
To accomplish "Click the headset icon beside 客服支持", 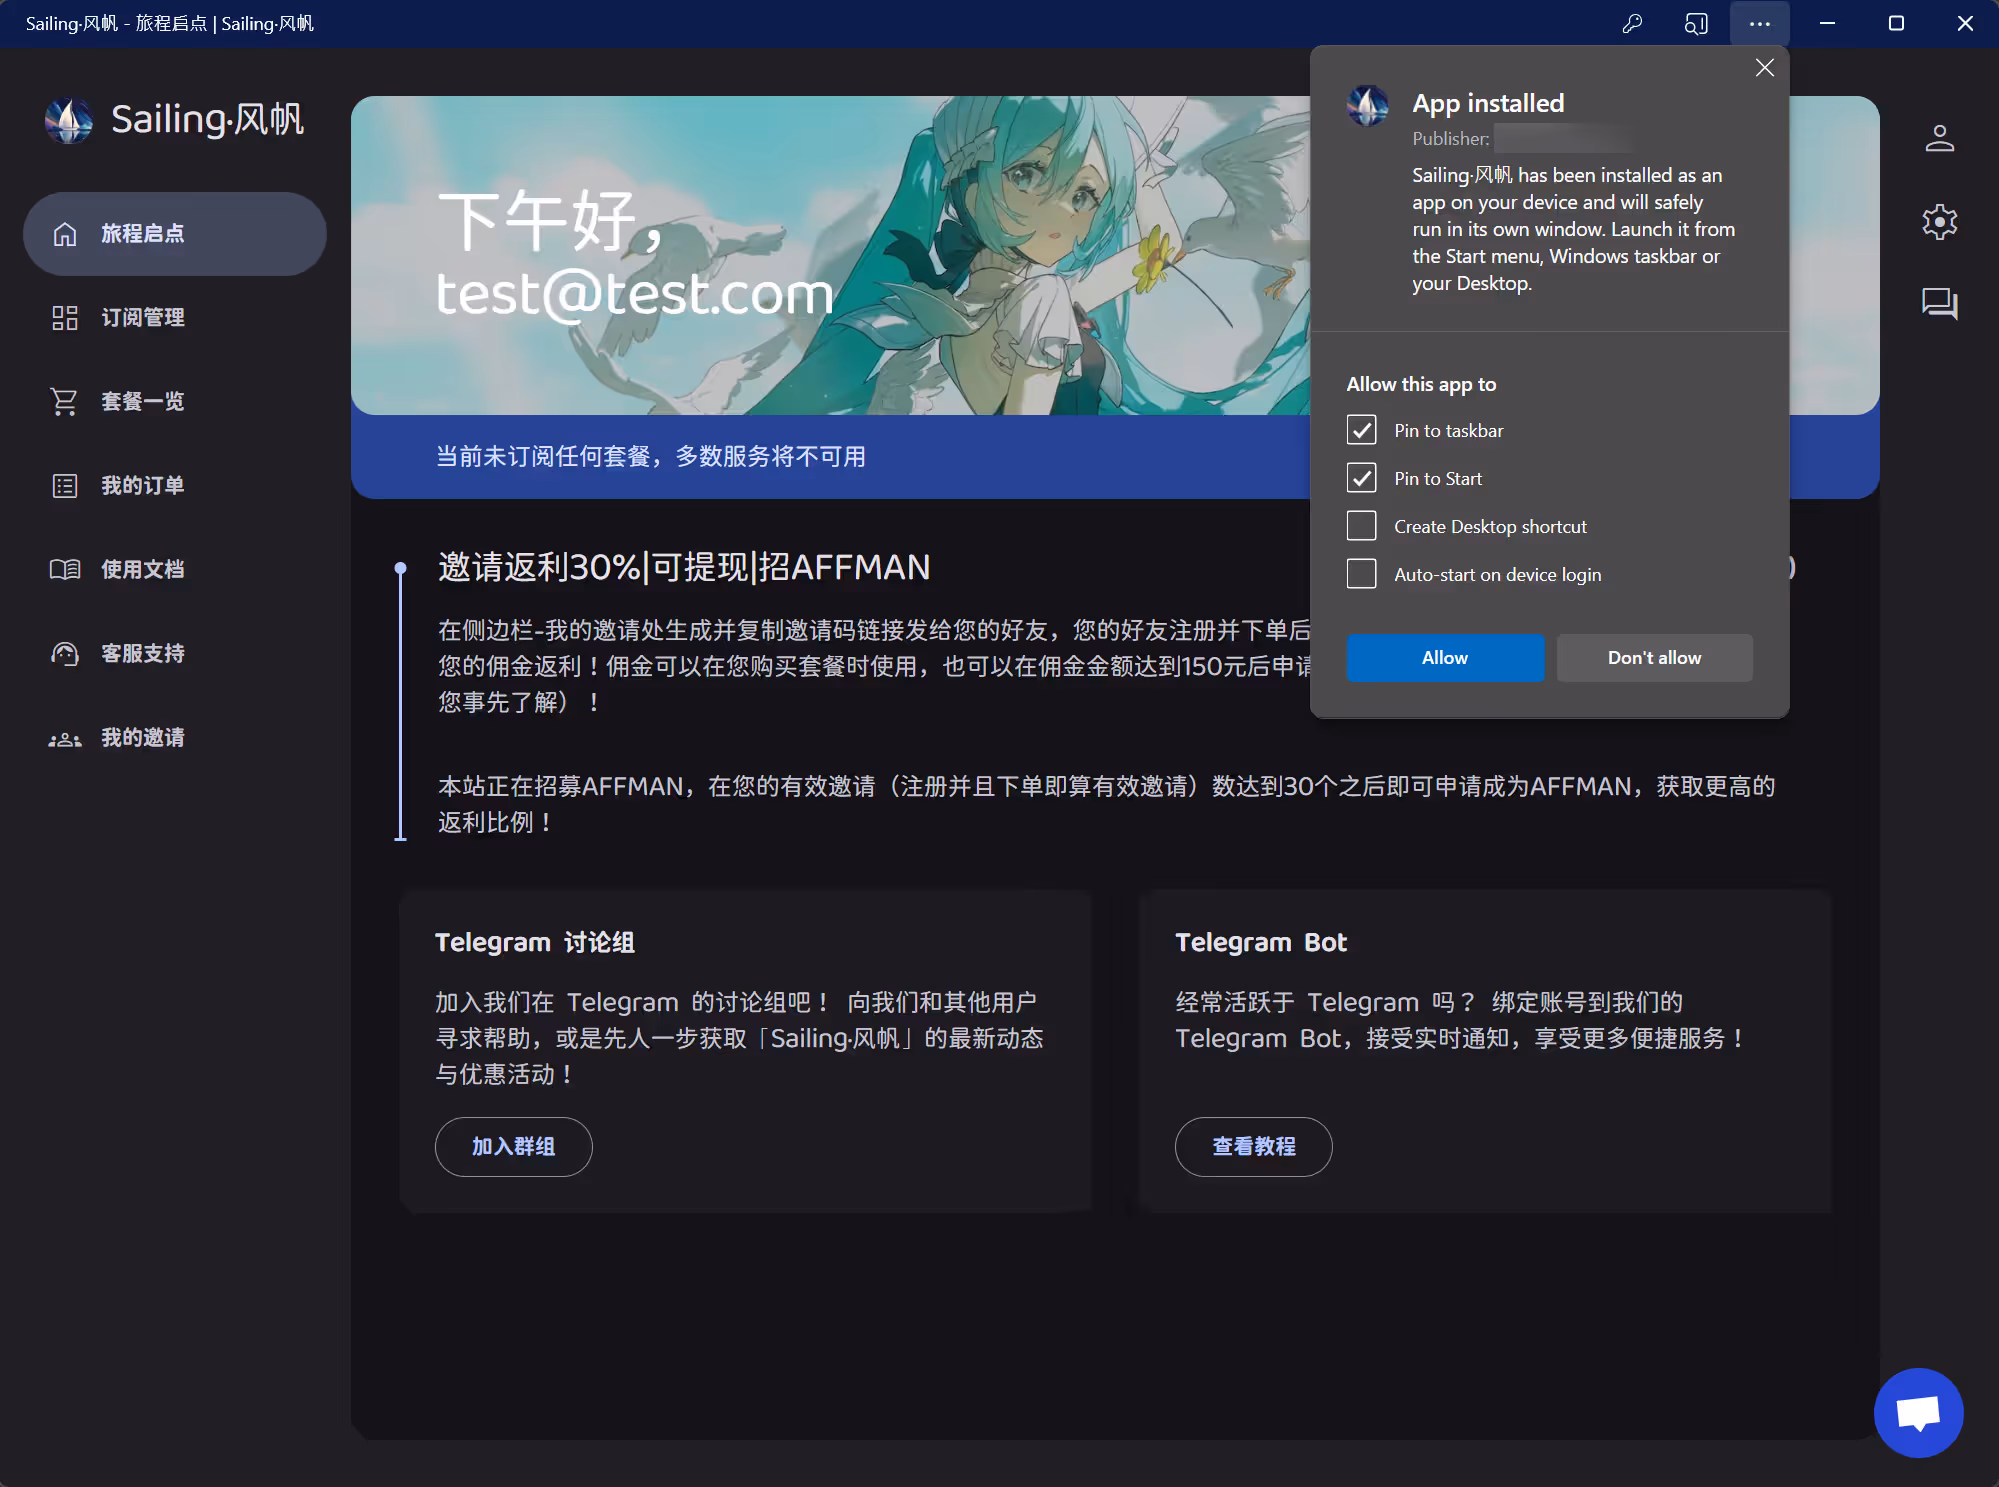I will tap(65, 654).
